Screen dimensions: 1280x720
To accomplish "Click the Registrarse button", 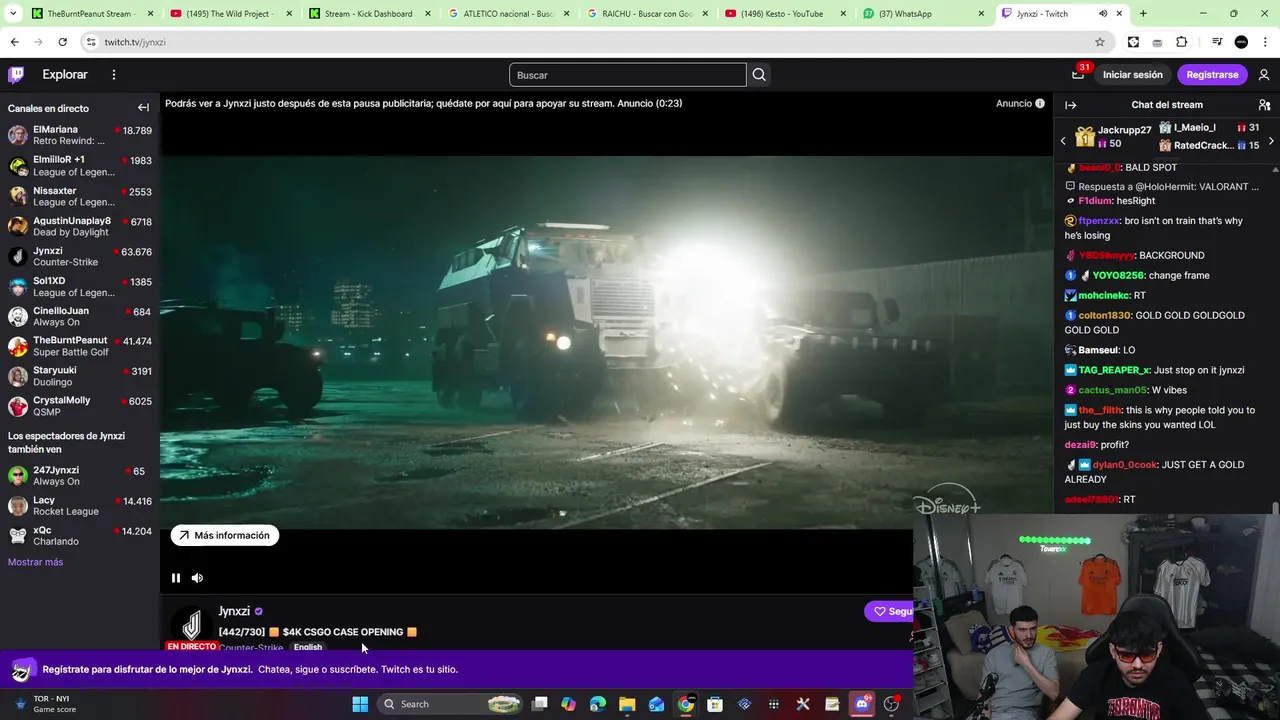I will pos(1212,75).
